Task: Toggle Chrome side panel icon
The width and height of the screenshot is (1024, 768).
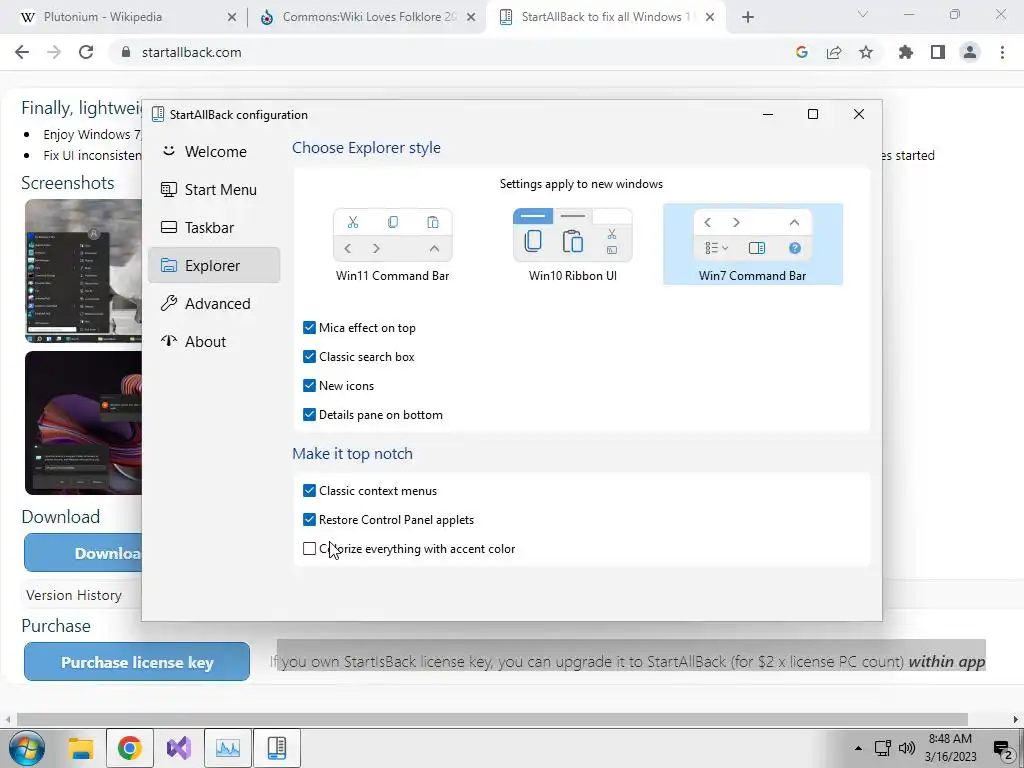Action: coord(938,52)
